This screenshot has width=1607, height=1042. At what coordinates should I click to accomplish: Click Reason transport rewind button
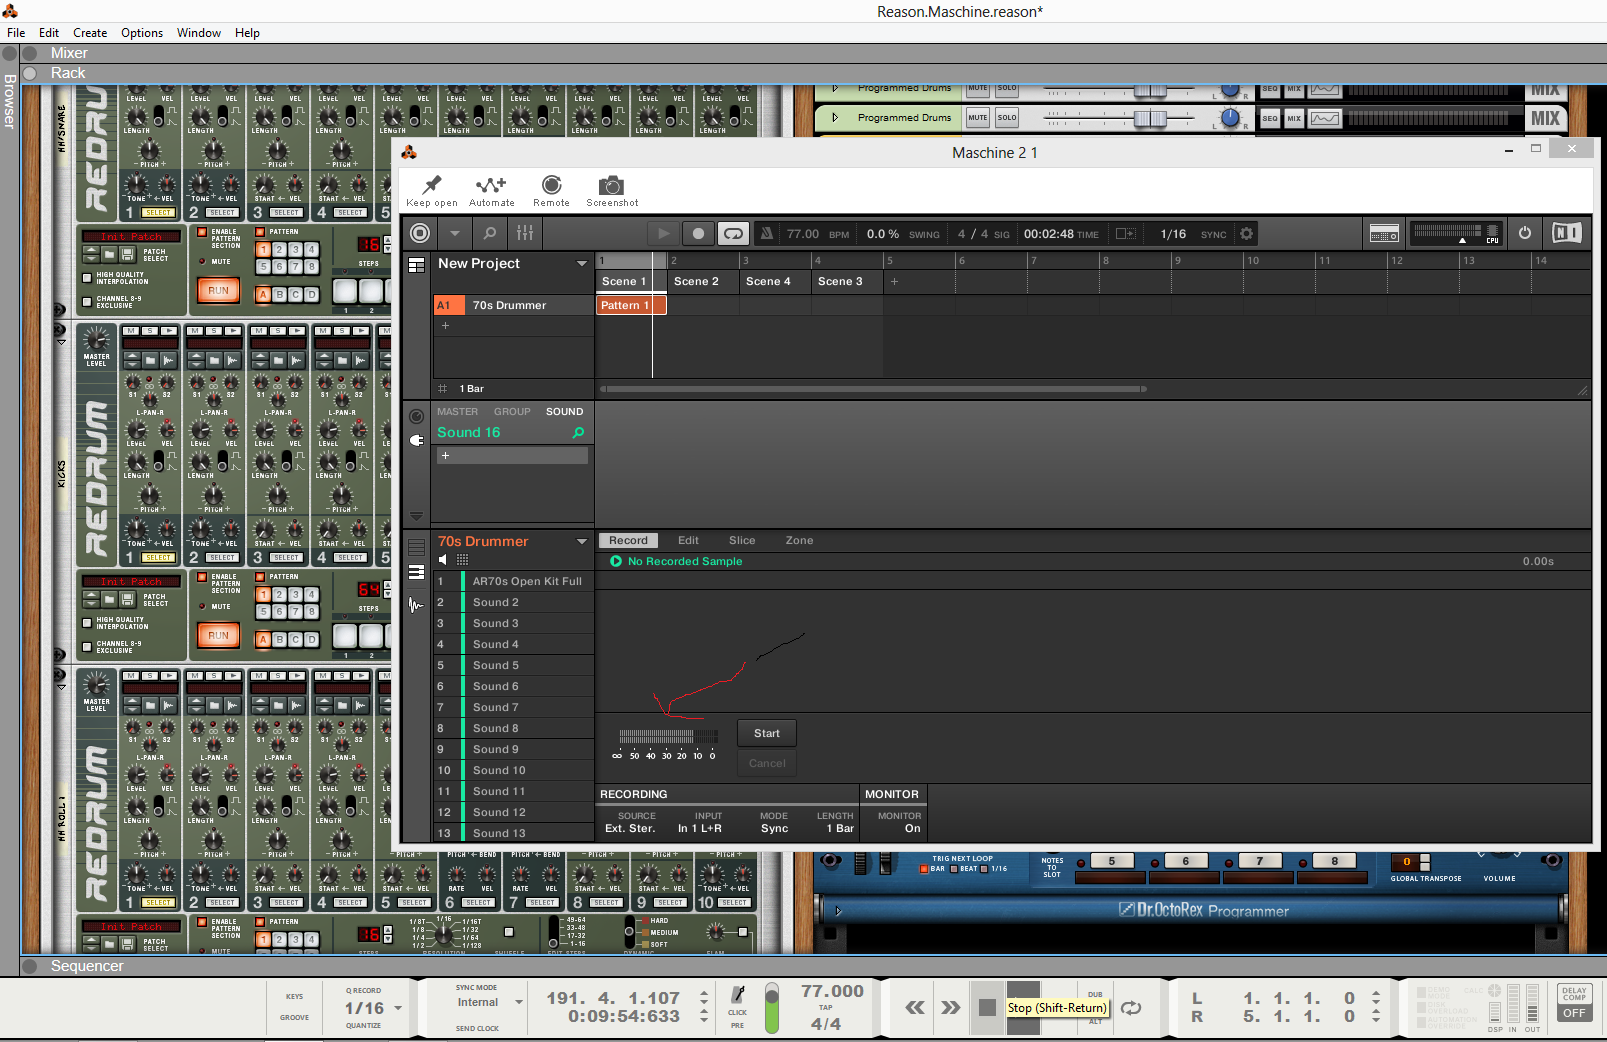click(x=915, y=1007)
